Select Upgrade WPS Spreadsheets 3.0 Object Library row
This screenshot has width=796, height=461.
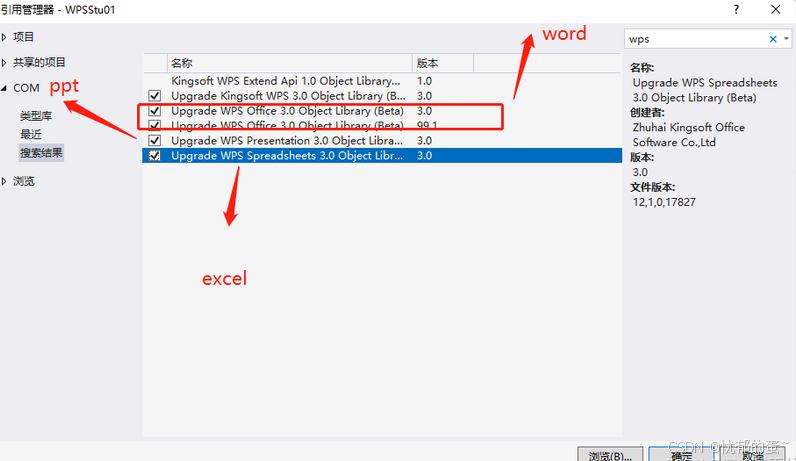tap(382, 155)
